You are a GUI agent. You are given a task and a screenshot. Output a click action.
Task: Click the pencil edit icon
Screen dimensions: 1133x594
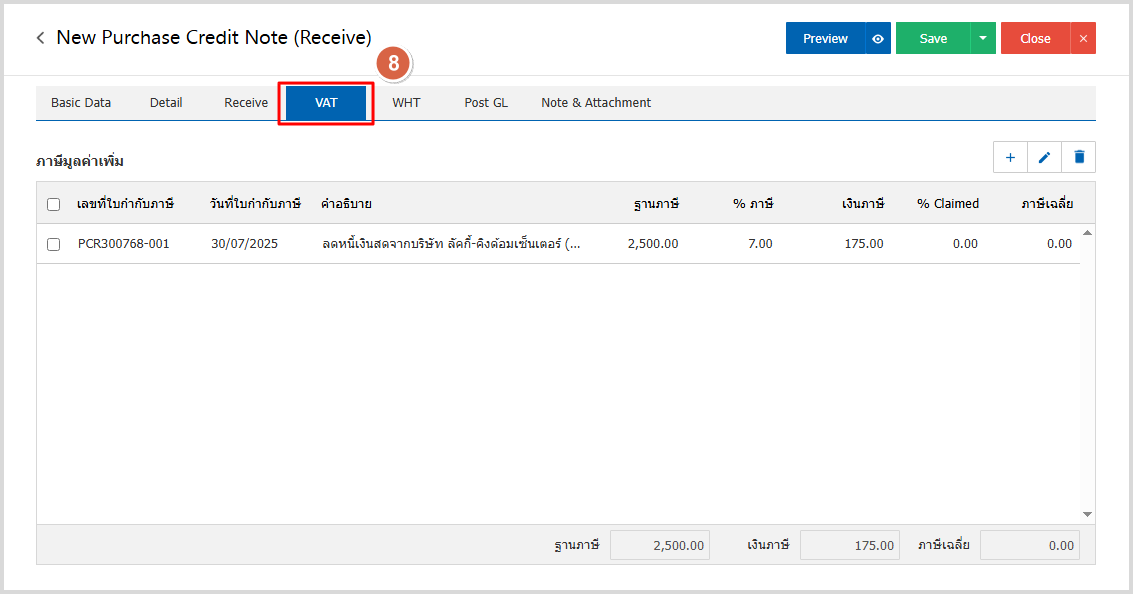coord(1044,157)
